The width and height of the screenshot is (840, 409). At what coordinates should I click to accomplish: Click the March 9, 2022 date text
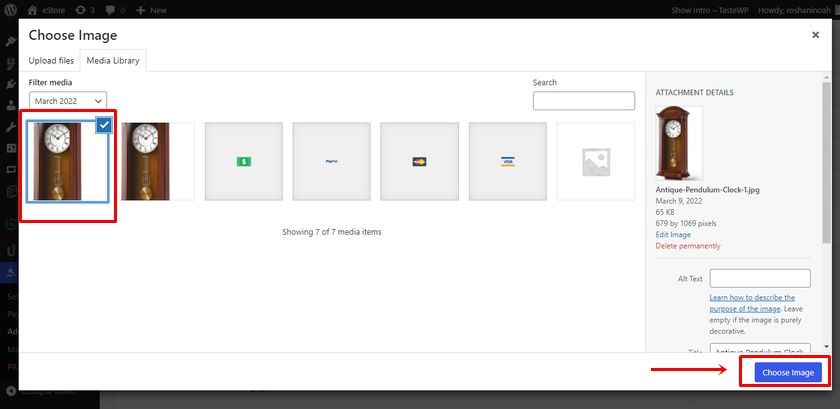[x=679, y=201]
